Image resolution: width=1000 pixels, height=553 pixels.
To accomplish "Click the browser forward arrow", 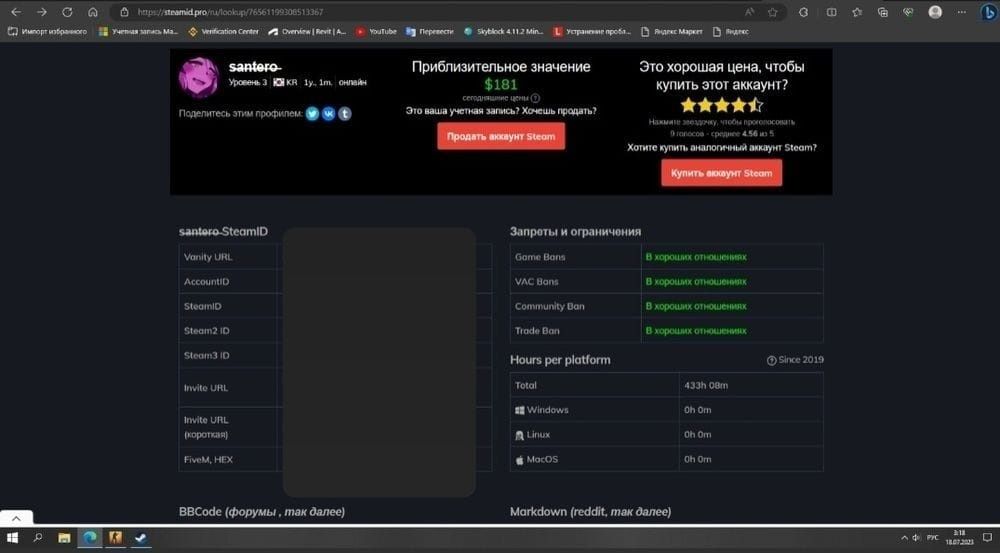I will tap(41, 12).
